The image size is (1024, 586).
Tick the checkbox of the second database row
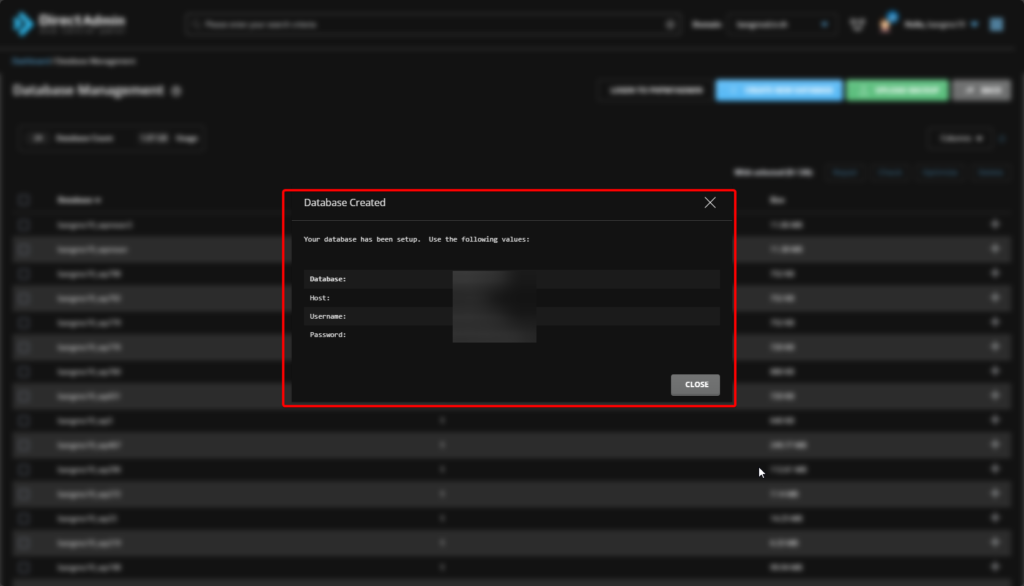(x=24, y=249)
